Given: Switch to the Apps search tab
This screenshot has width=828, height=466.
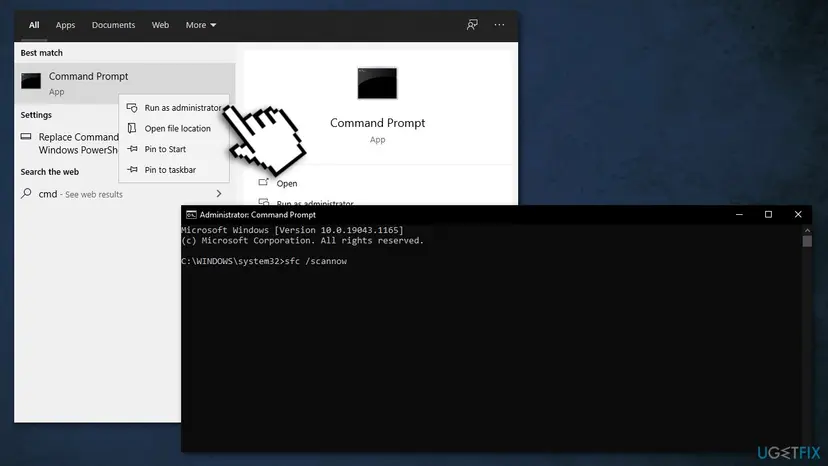Looking at the screenshot, I should pyautogui.click(x=65, y=25).
